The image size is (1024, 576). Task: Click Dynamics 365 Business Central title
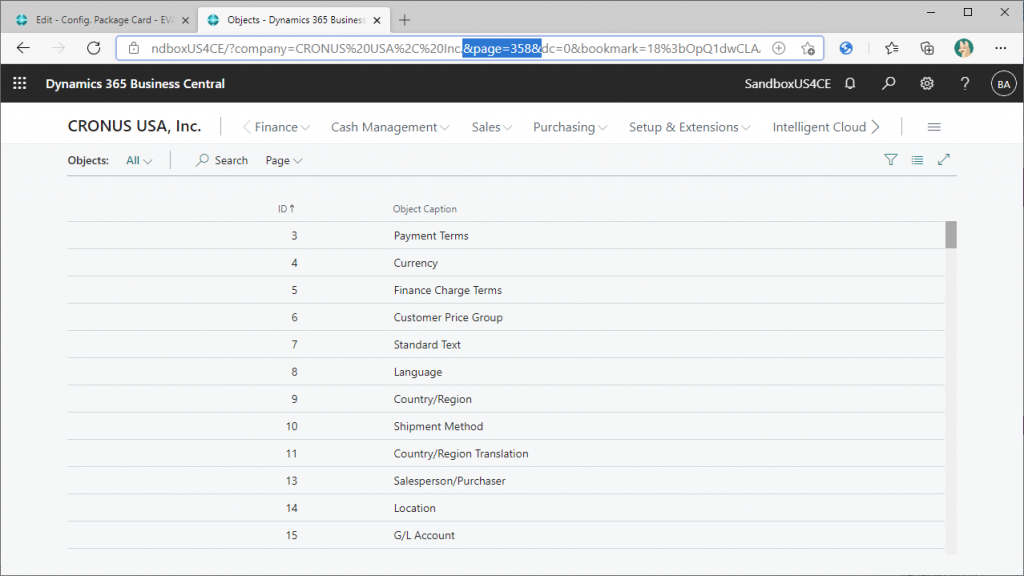(x=135, y=84)
